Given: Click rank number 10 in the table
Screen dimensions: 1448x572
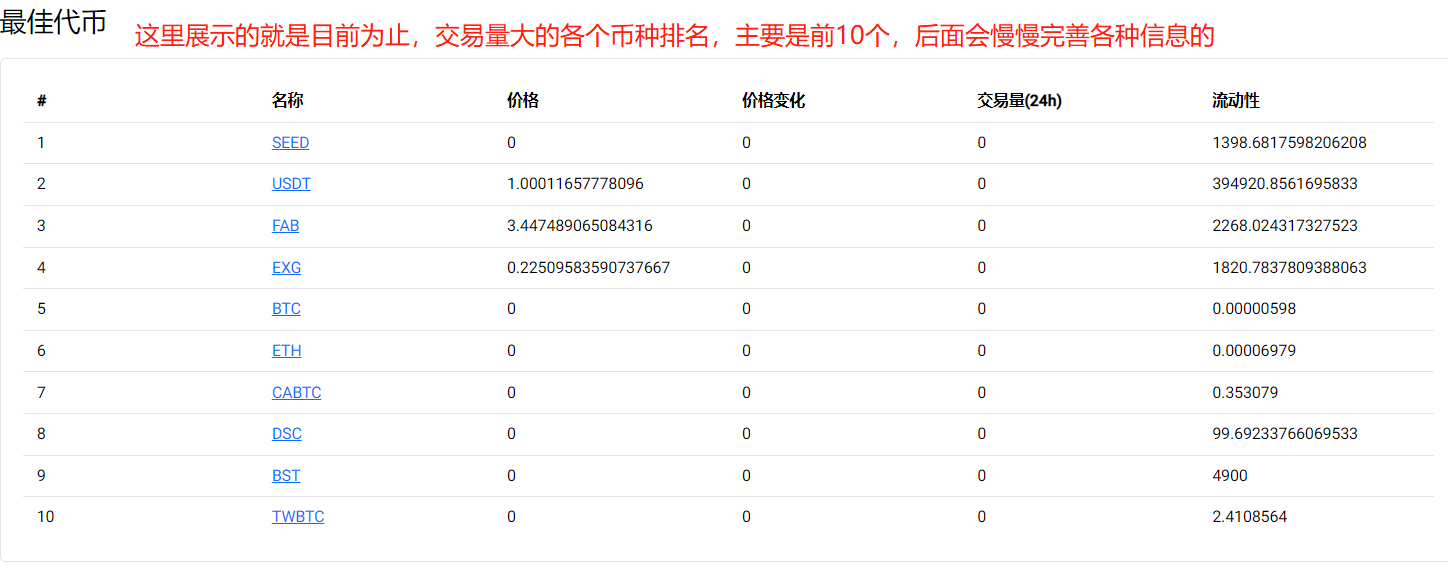Looking at the screenshot, I should click(45, 517).
